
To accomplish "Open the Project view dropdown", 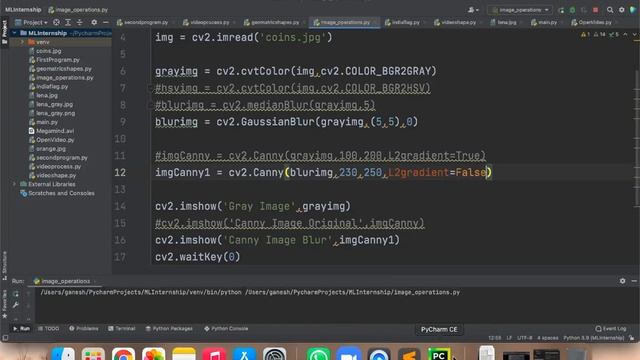I will 31,22.
